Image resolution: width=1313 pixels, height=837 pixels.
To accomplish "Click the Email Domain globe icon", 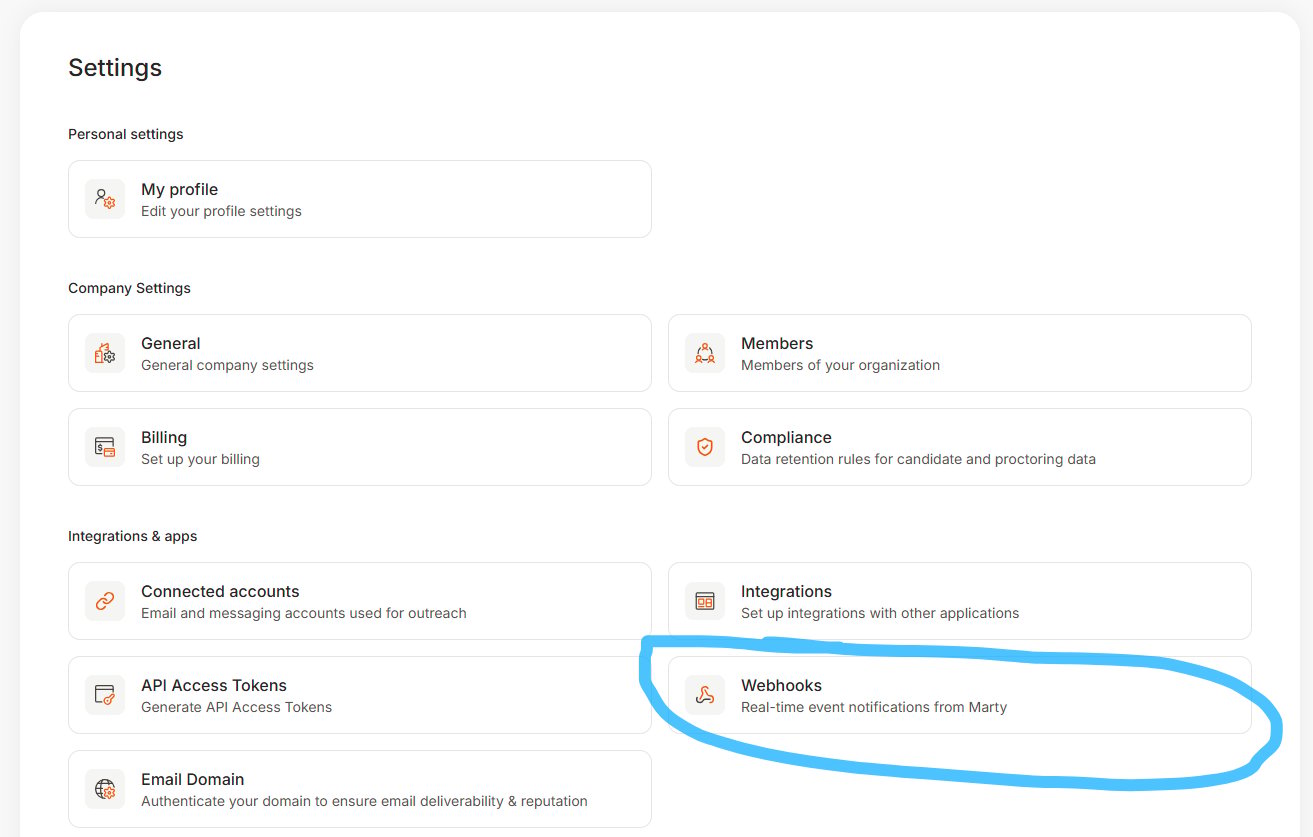I will pos(105,789).
